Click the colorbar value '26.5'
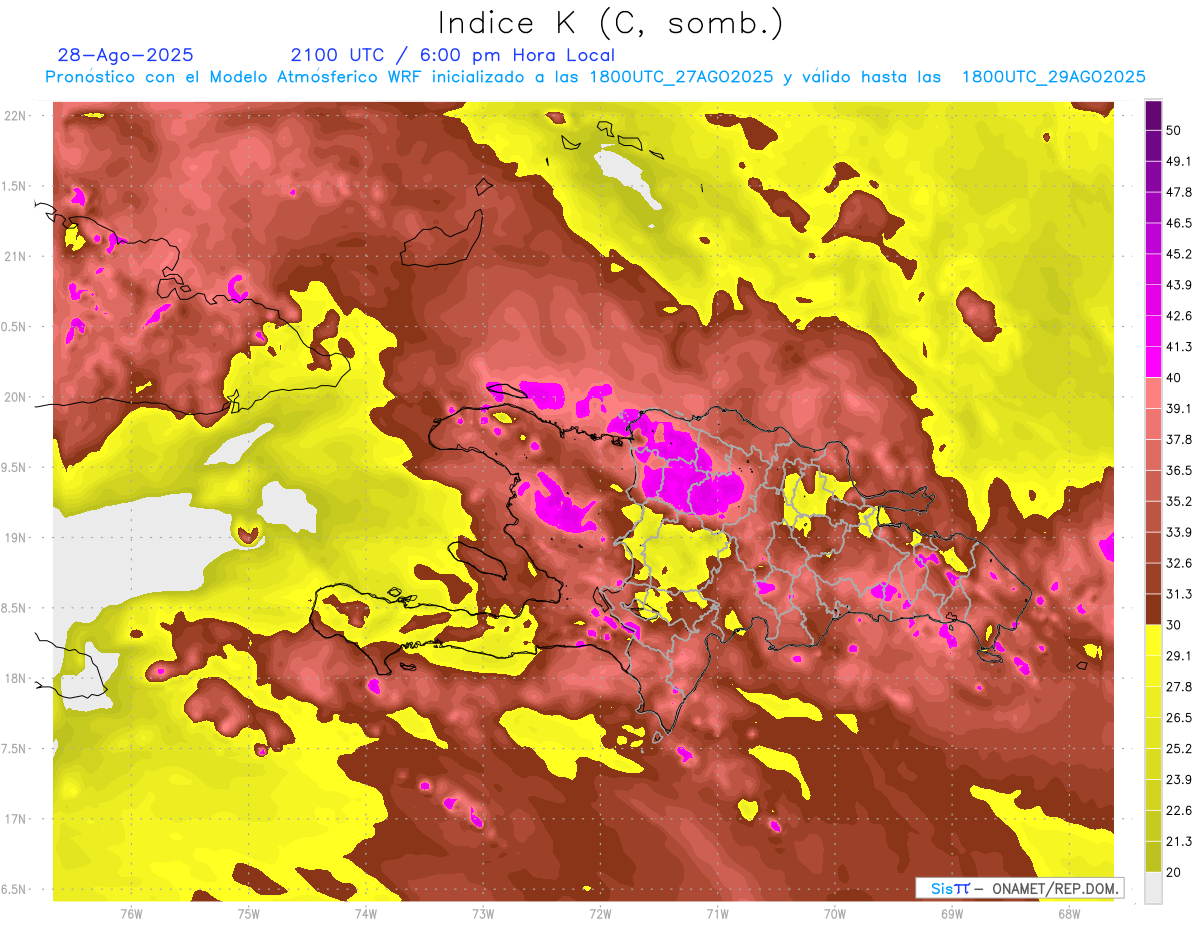 (1179, 718)
